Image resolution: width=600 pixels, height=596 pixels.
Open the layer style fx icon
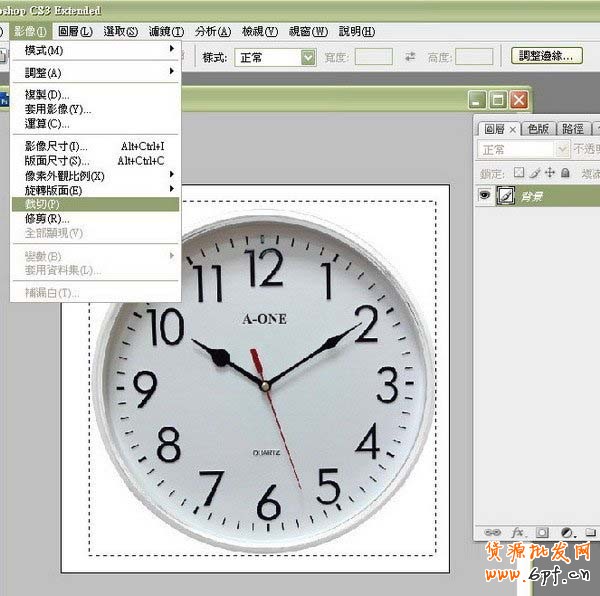coord(517,532)
